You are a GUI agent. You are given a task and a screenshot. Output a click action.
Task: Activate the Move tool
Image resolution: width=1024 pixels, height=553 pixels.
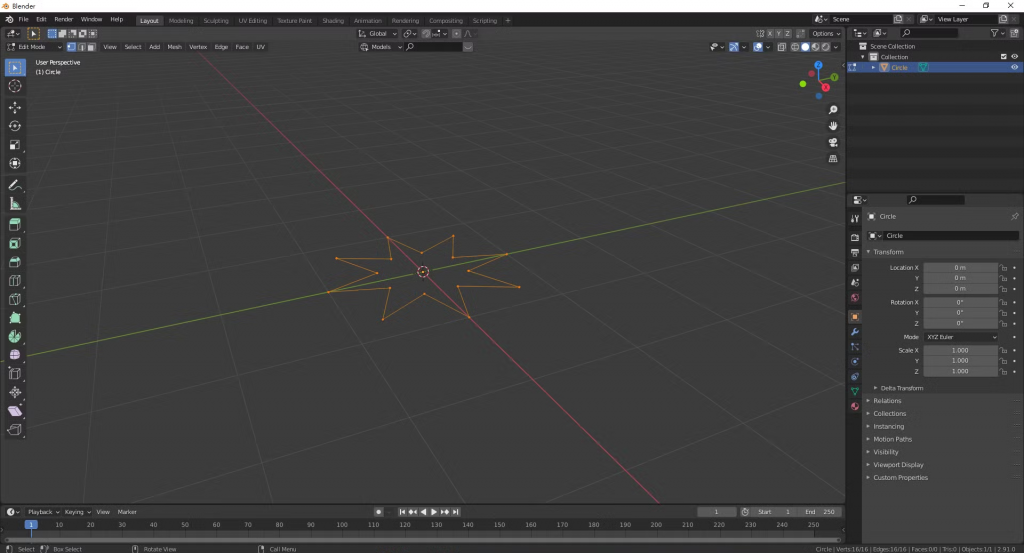(x=15, y=107)
